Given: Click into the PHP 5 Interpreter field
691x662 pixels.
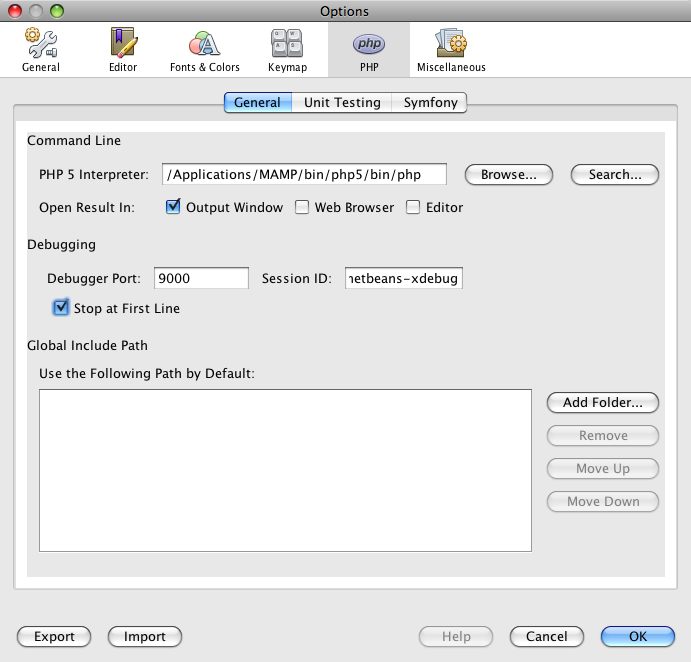Looking at the screenshot, I should [x=304, y=175].
